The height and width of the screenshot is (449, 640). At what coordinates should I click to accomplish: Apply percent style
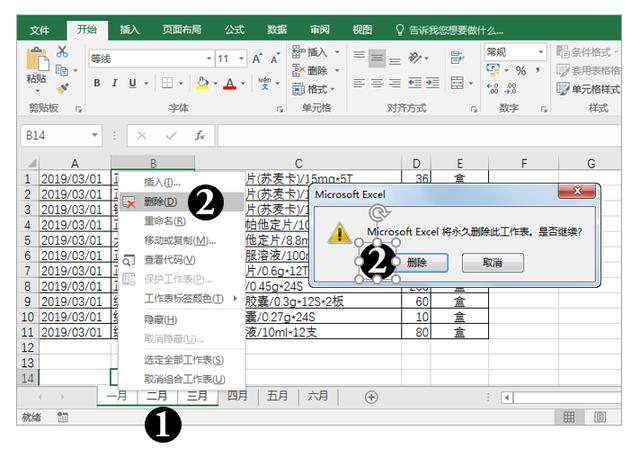[520, 71]
